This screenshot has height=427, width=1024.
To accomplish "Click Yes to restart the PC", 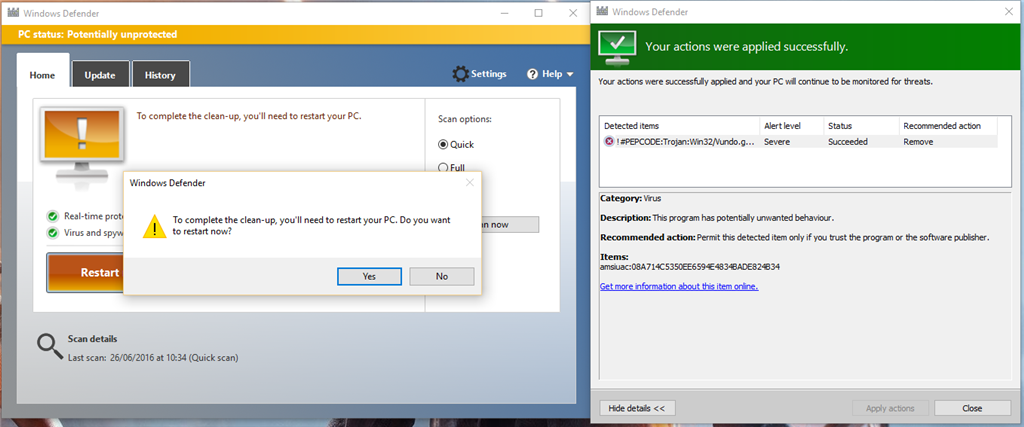I will pos(369,276).
